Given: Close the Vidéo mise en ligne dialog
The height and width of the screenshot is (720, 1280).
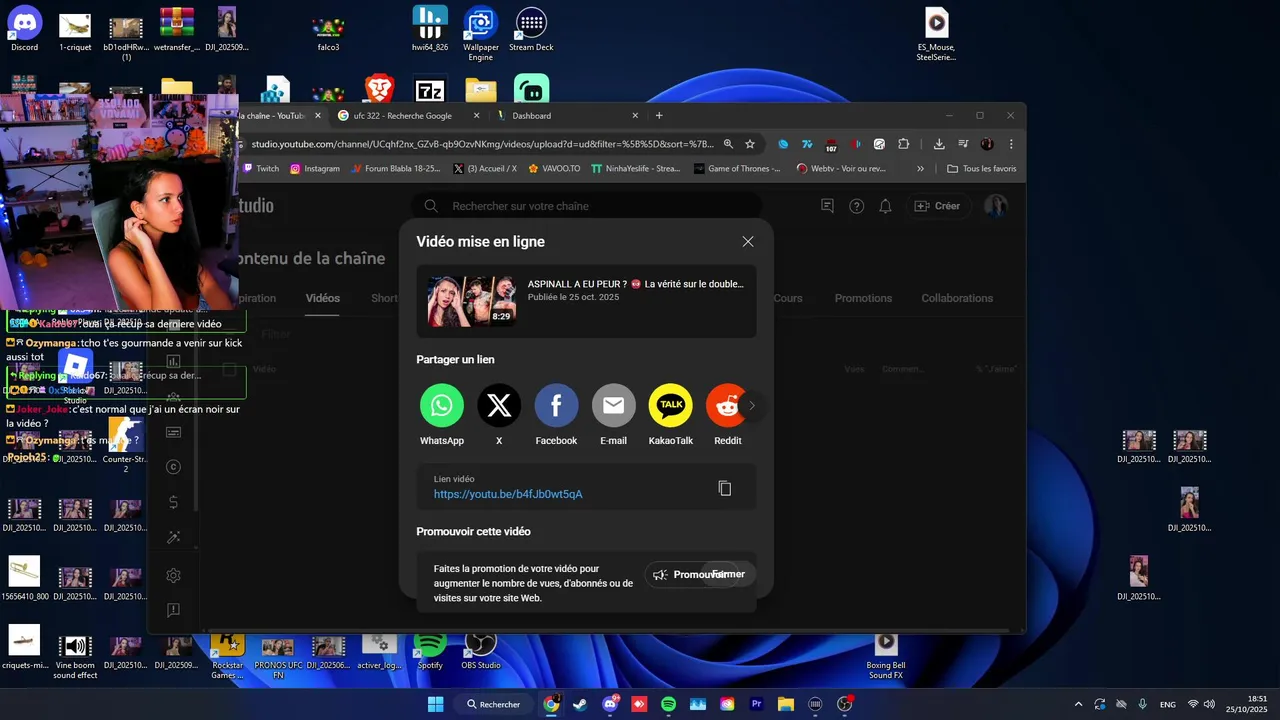Looking at the screenshot, I should (748, 241).
